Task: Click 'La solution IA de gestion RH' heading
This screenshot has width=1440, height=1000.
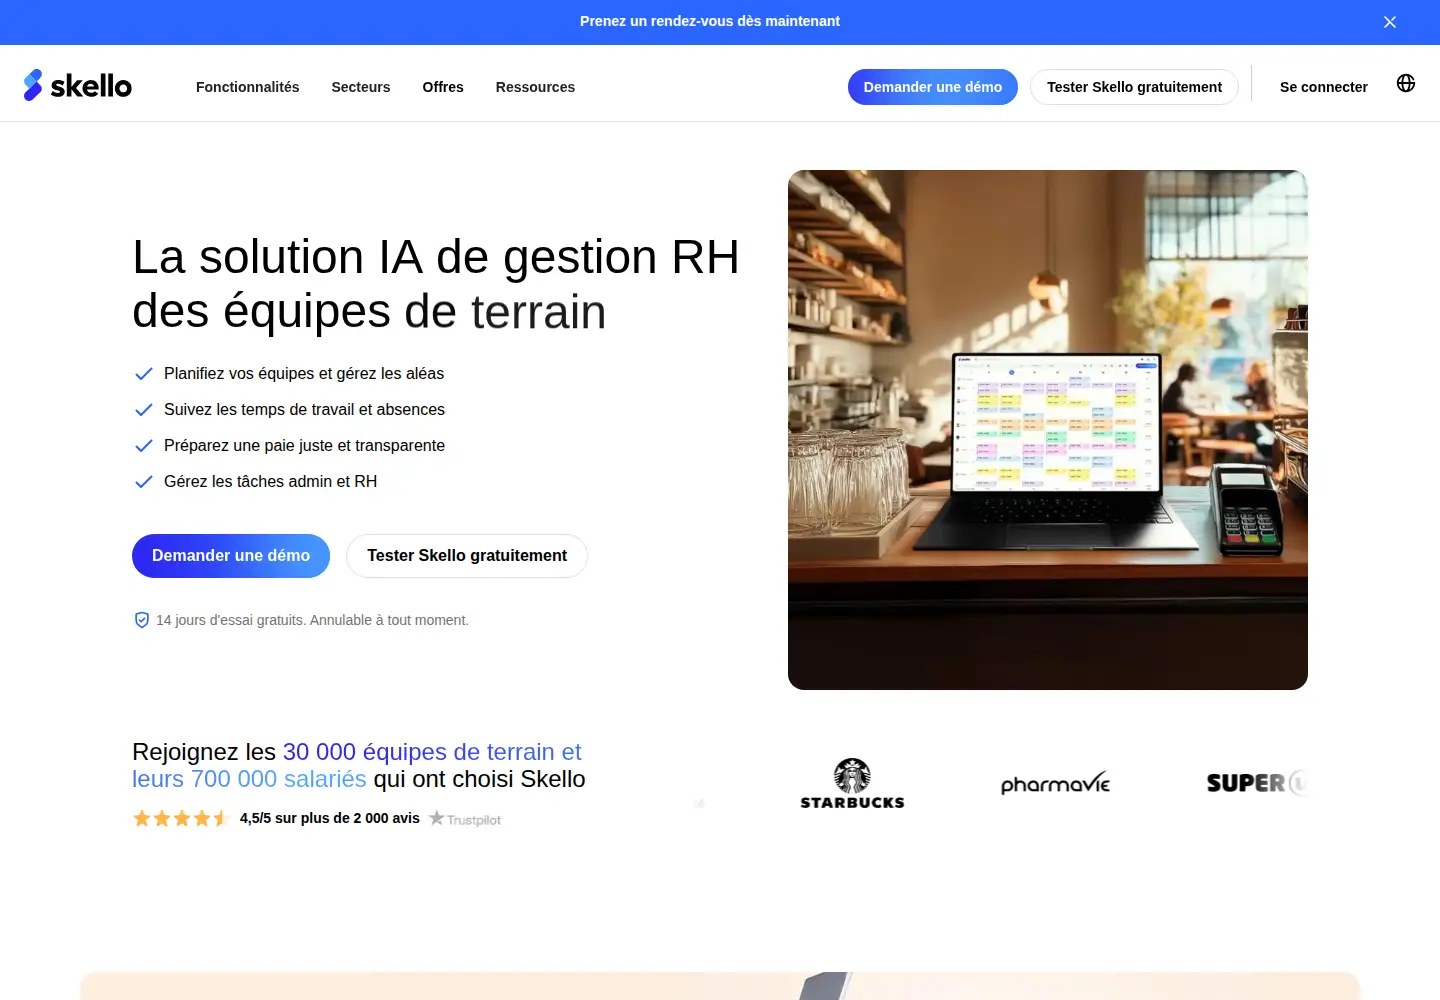Action: pyautogui.click(x=436, y=257)
